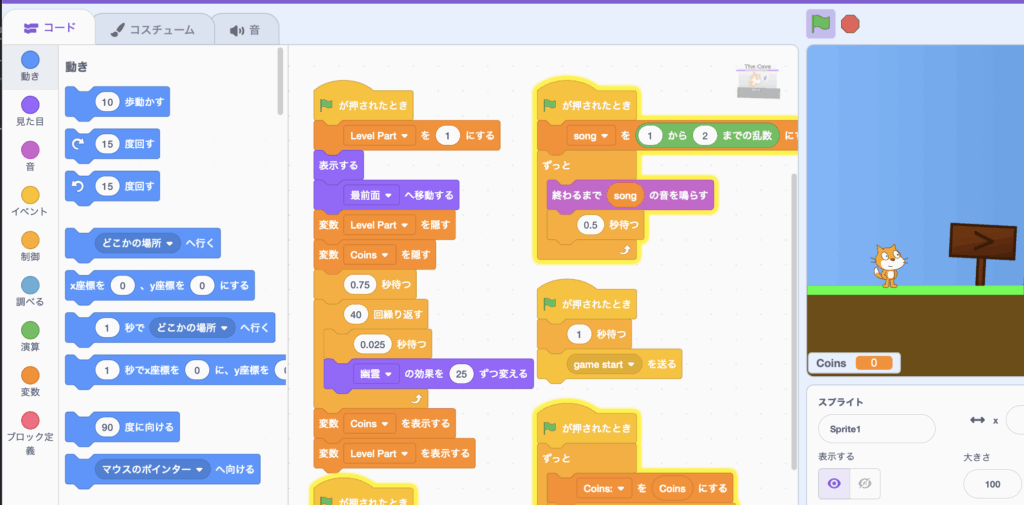Select the 動き motion category circle
This screenshot has width=1024, height=505.
tap(30, 60)
